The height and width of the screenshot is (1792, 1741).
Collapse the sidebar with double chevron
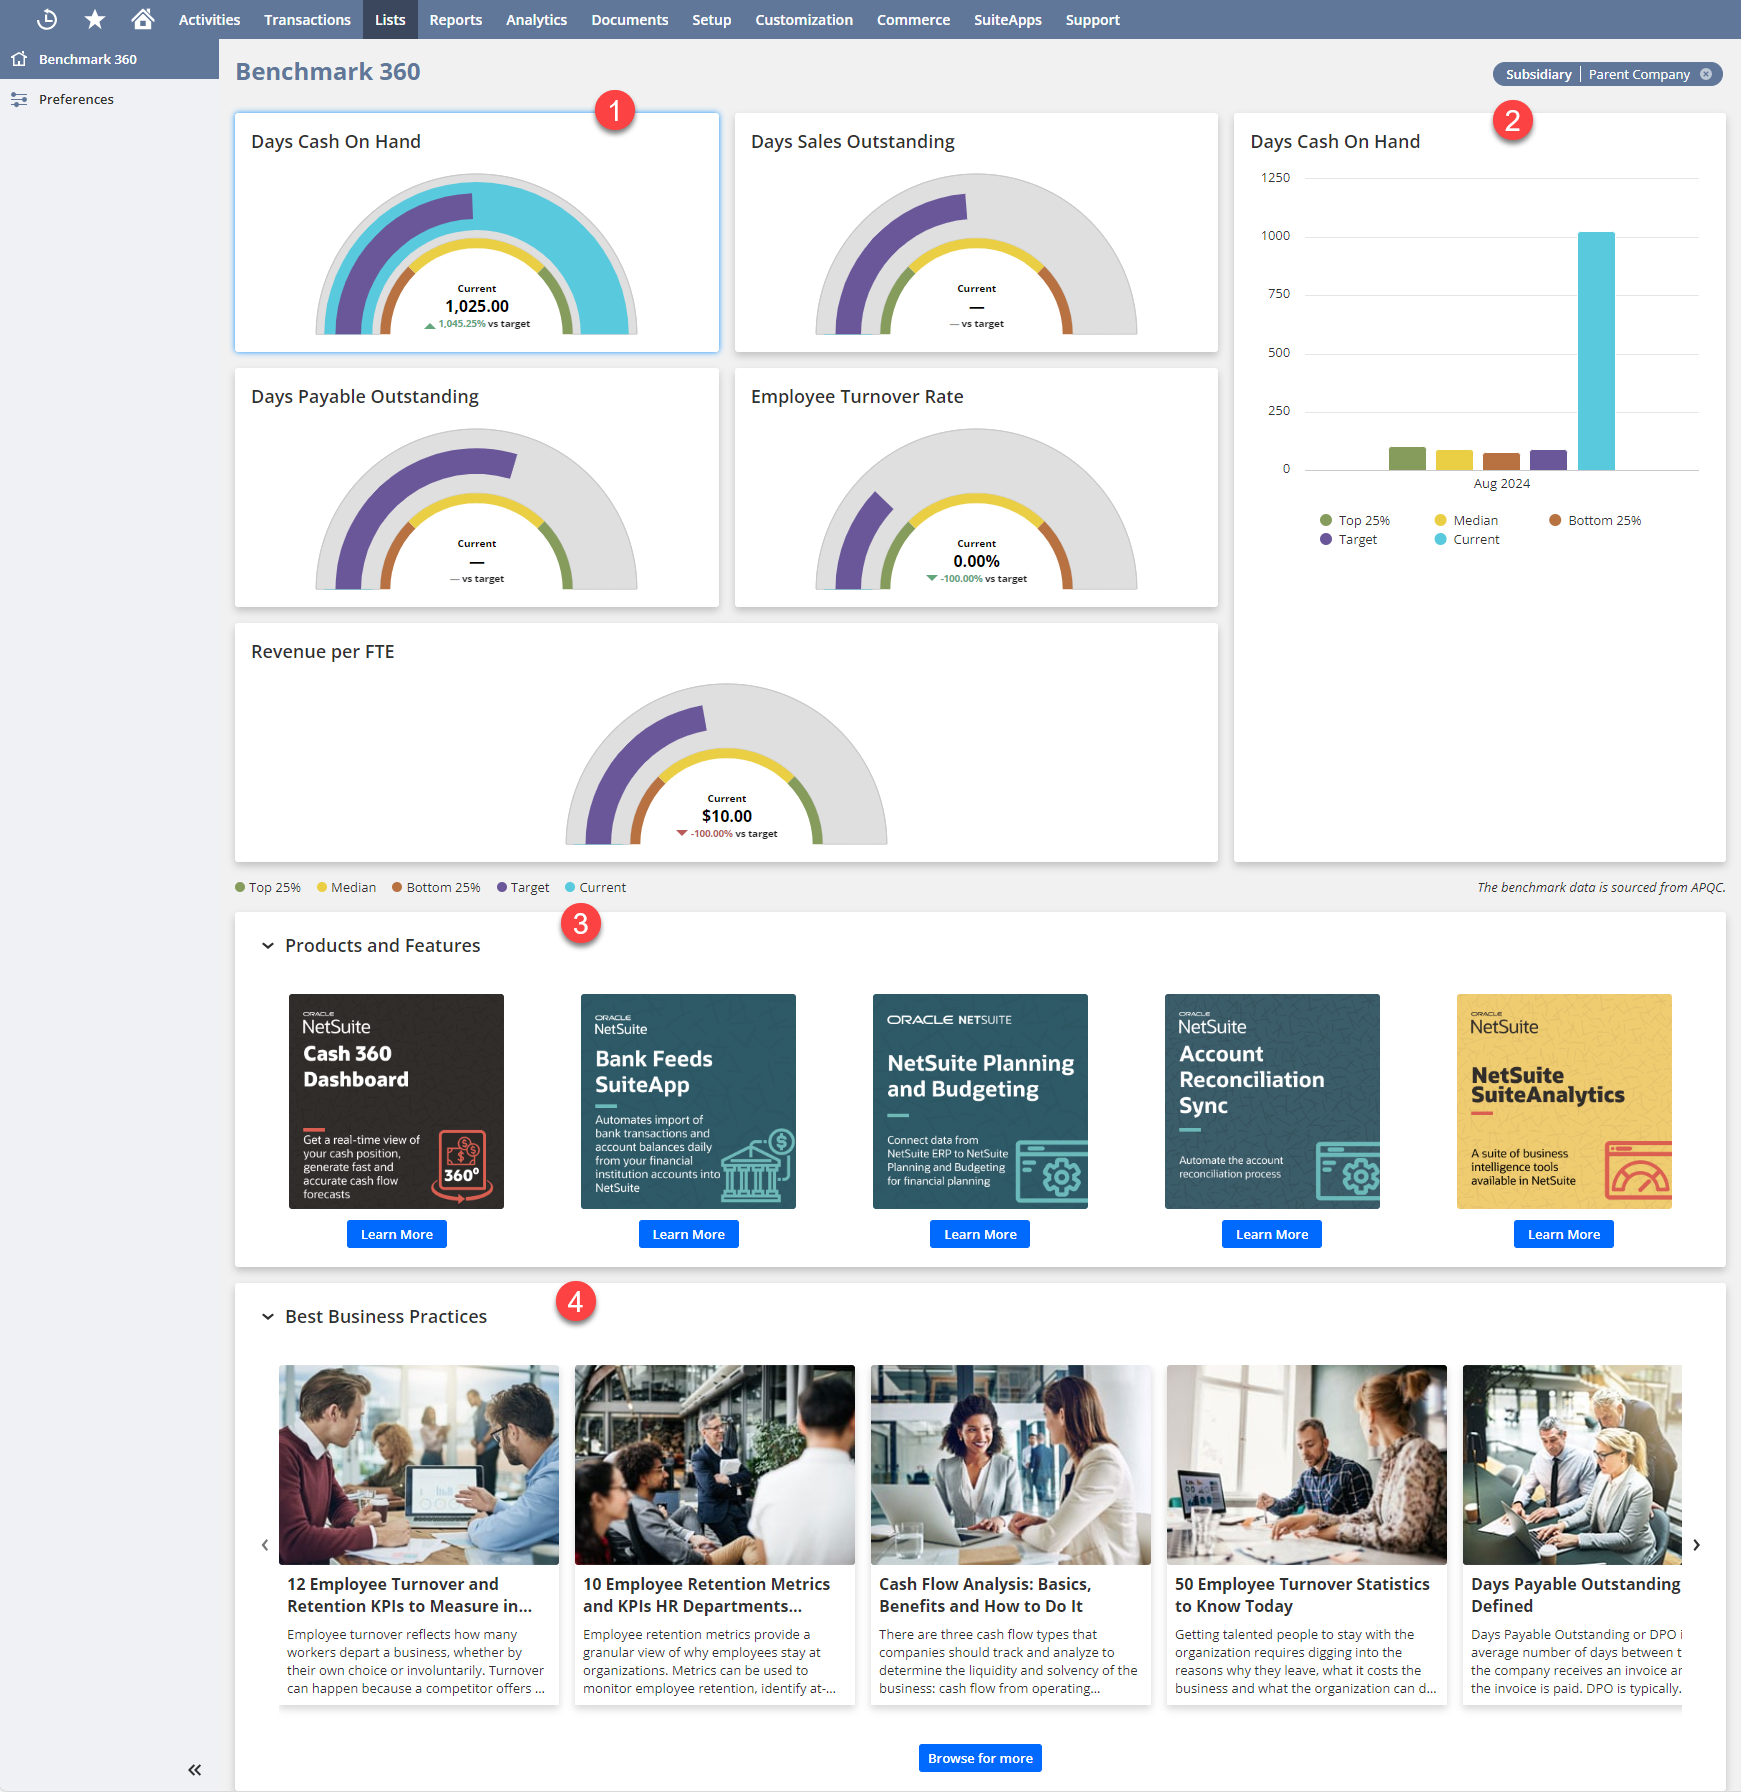tap(194, 1770)
